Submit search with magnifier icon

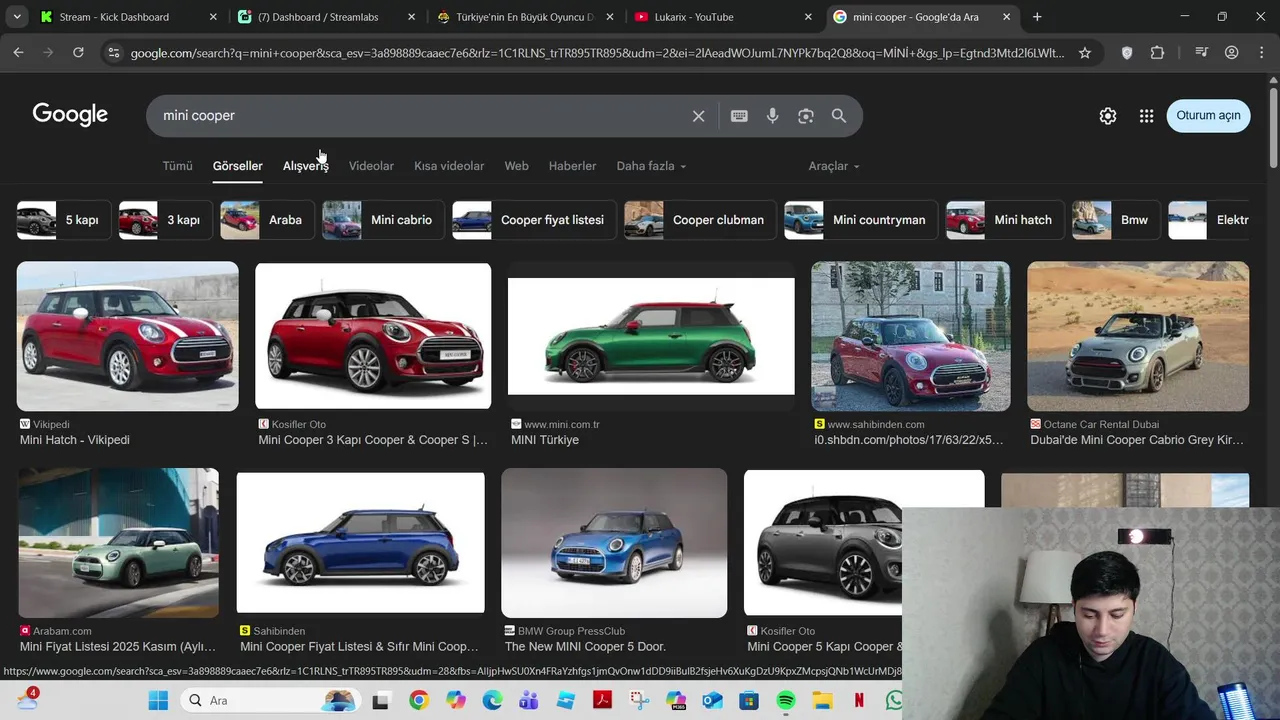coord(839,116)
